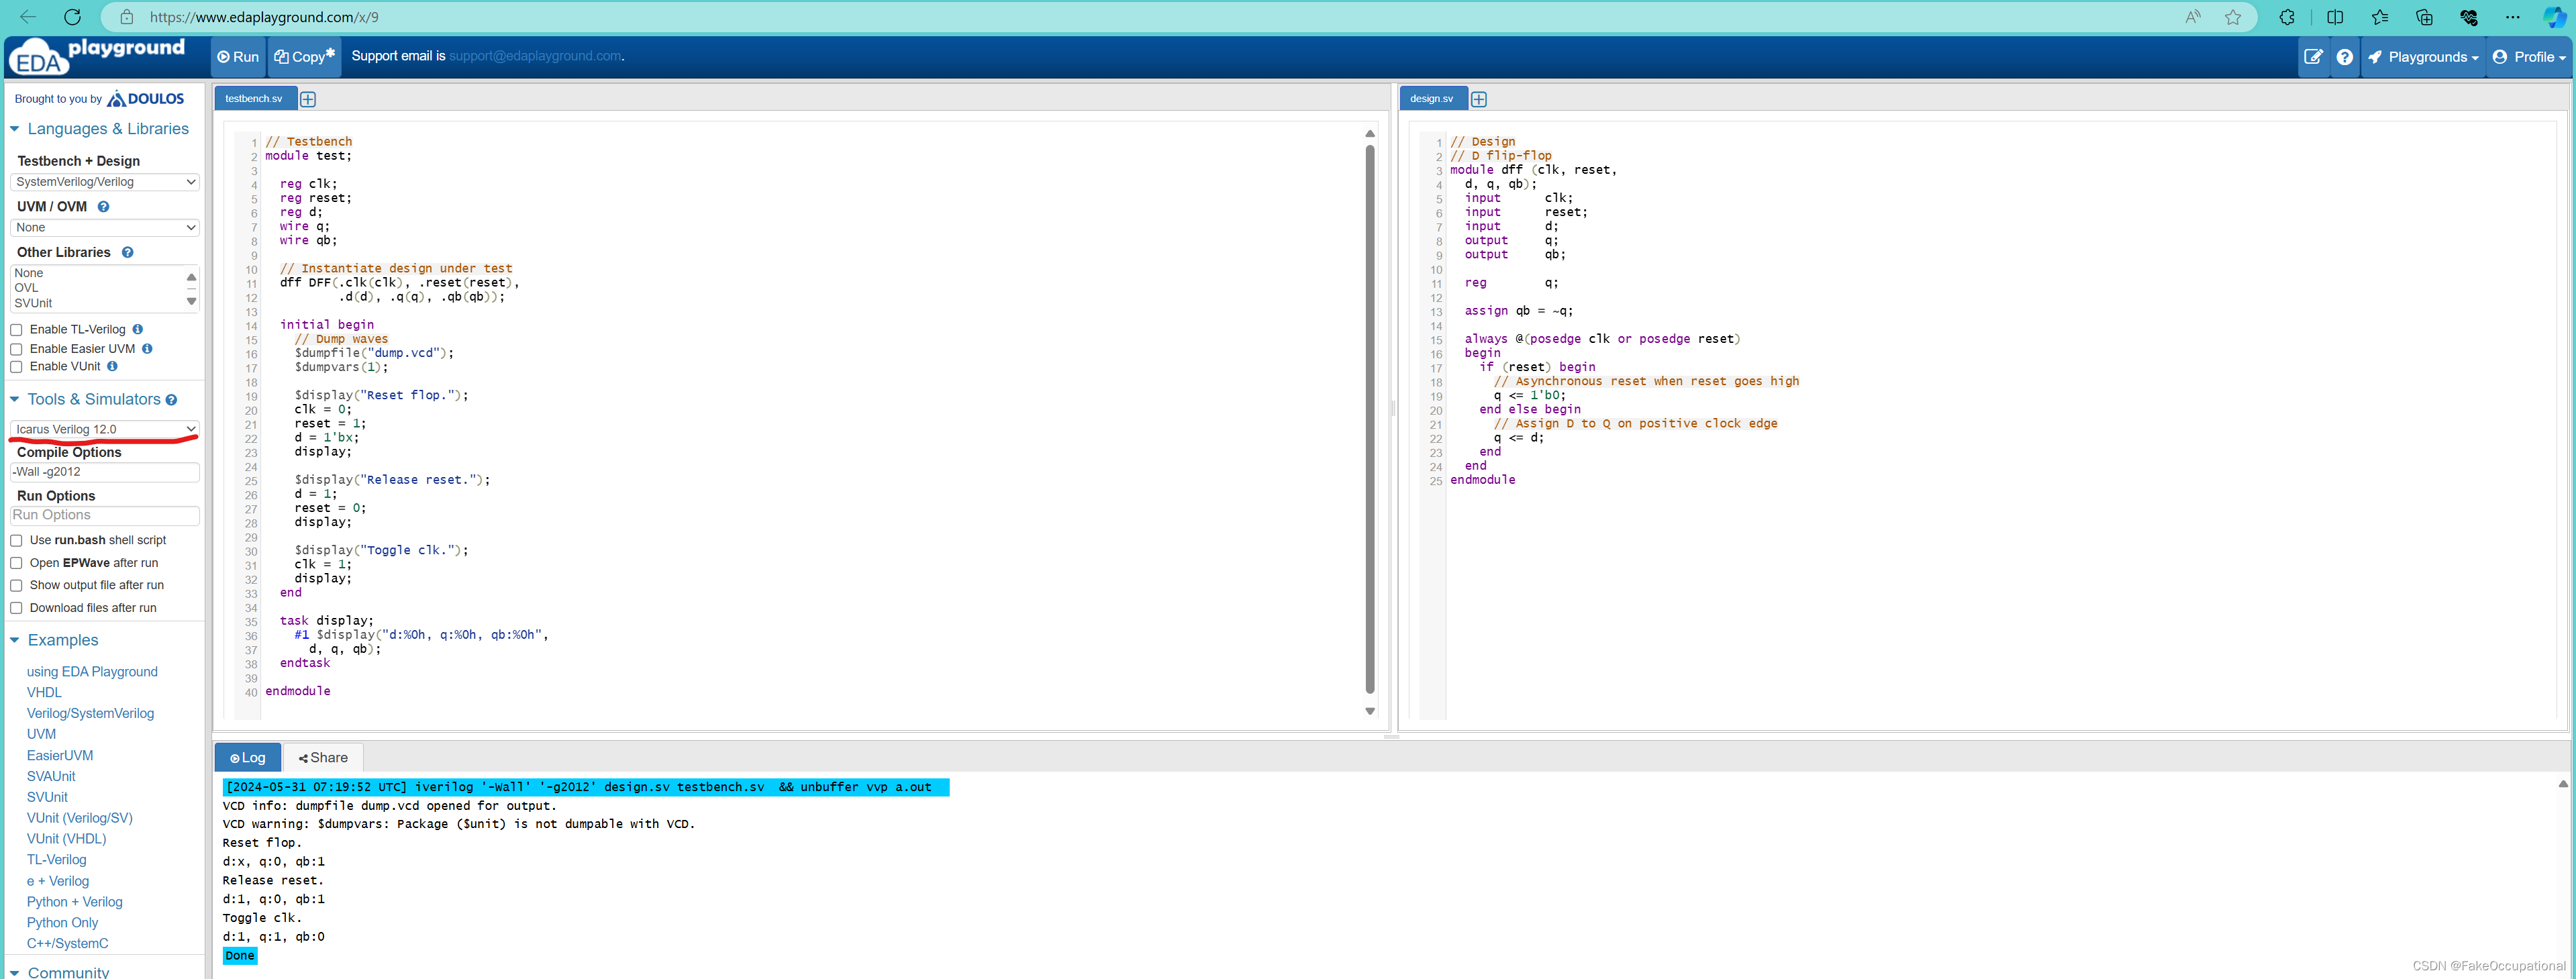Toggle Use run.bash shell script checkbox

pyautogui.click(x=16, y=541)
